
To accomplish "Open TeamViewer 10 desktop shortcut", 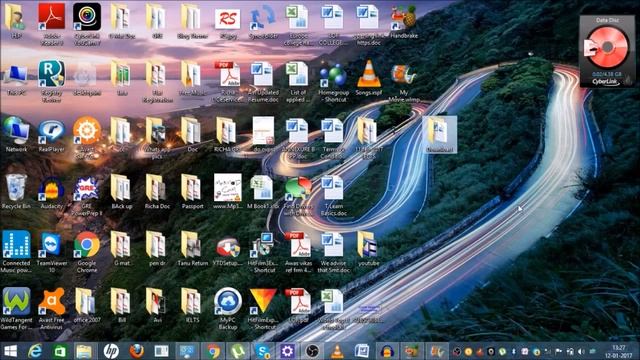I will click(x=51, y=252).
